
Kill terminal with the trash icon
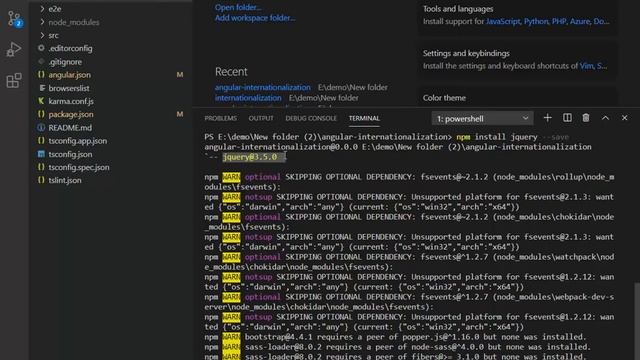[586, 118]
